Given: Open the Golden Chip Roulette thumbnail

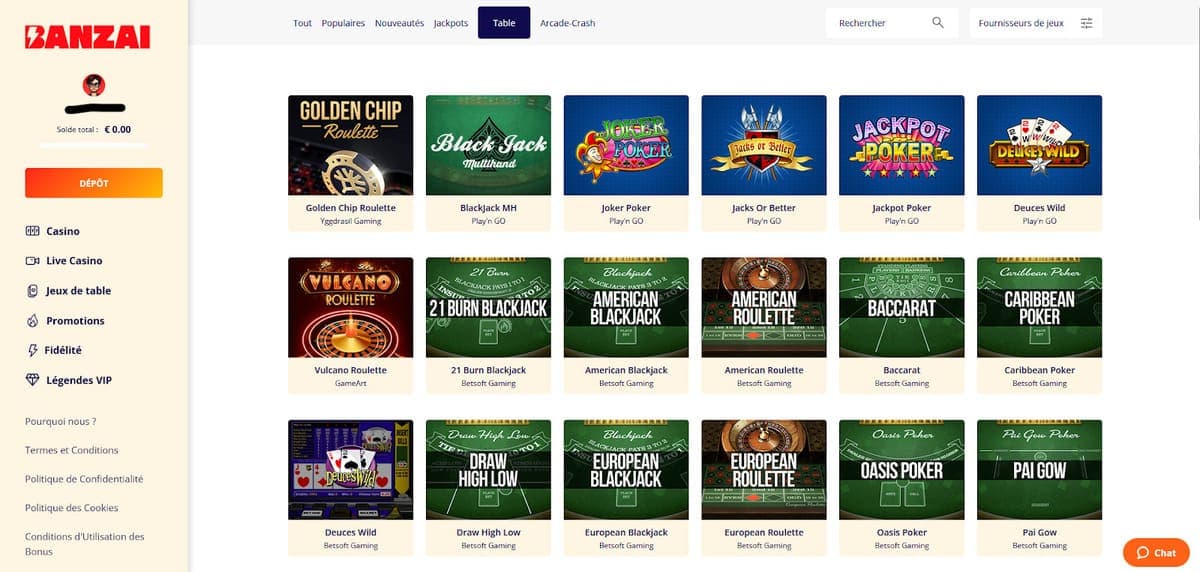Looking at the screenshot, I should [x=350, y=145].
